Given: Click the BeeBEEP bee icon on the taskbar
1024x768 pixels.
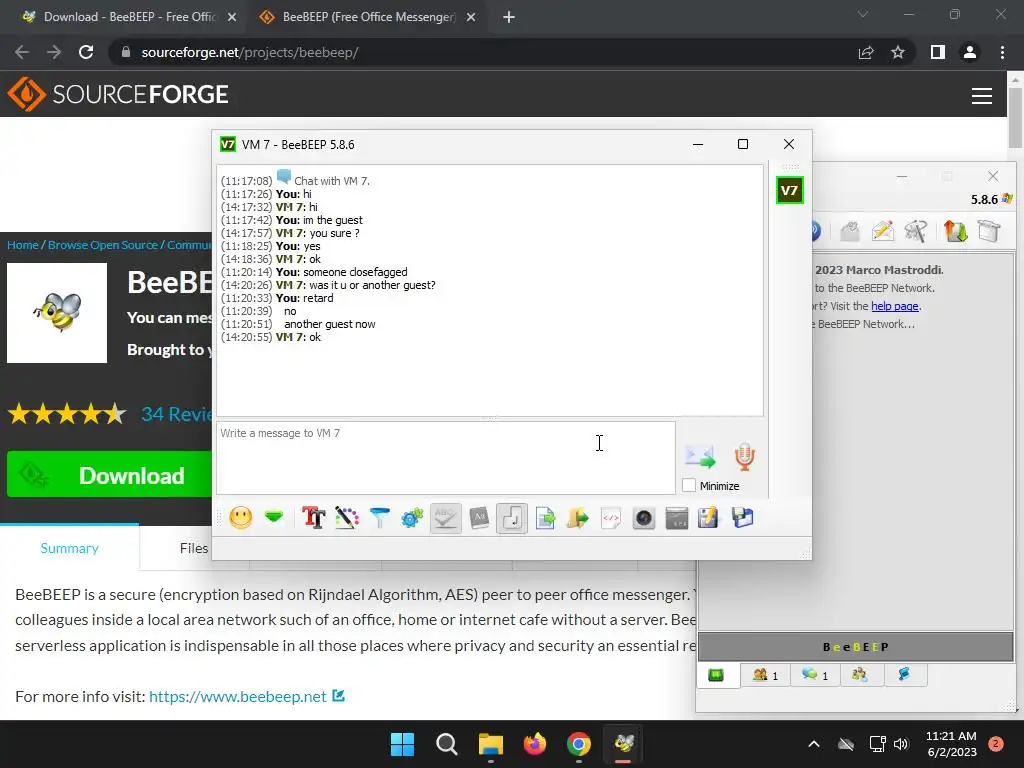Looking at the screenshot, I should pyautogui.click(x=624, y=744).
